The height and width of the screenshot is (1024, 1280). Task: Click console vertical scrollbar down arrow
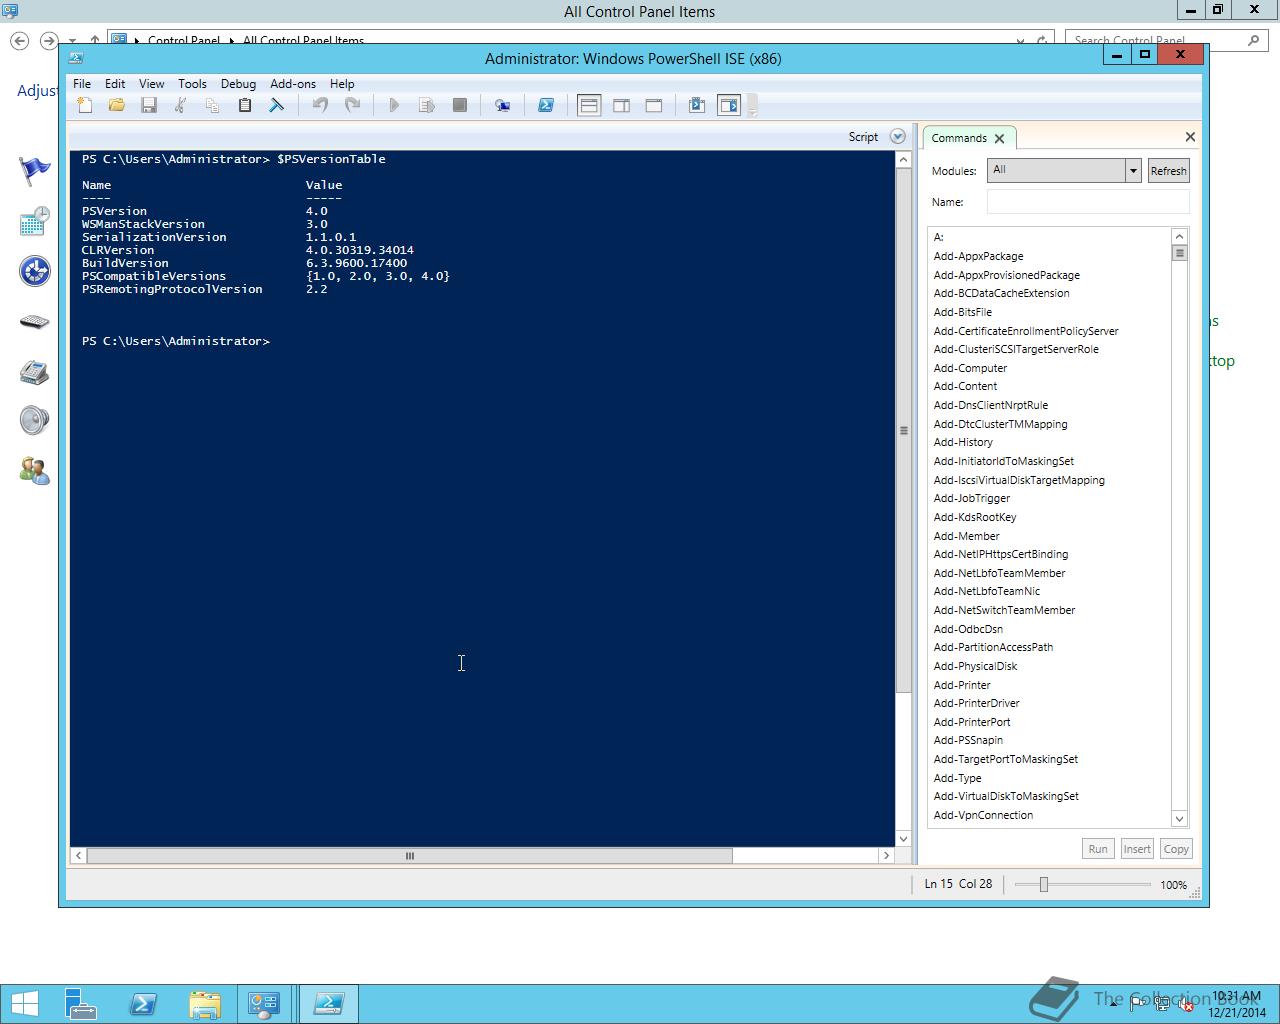903,839
